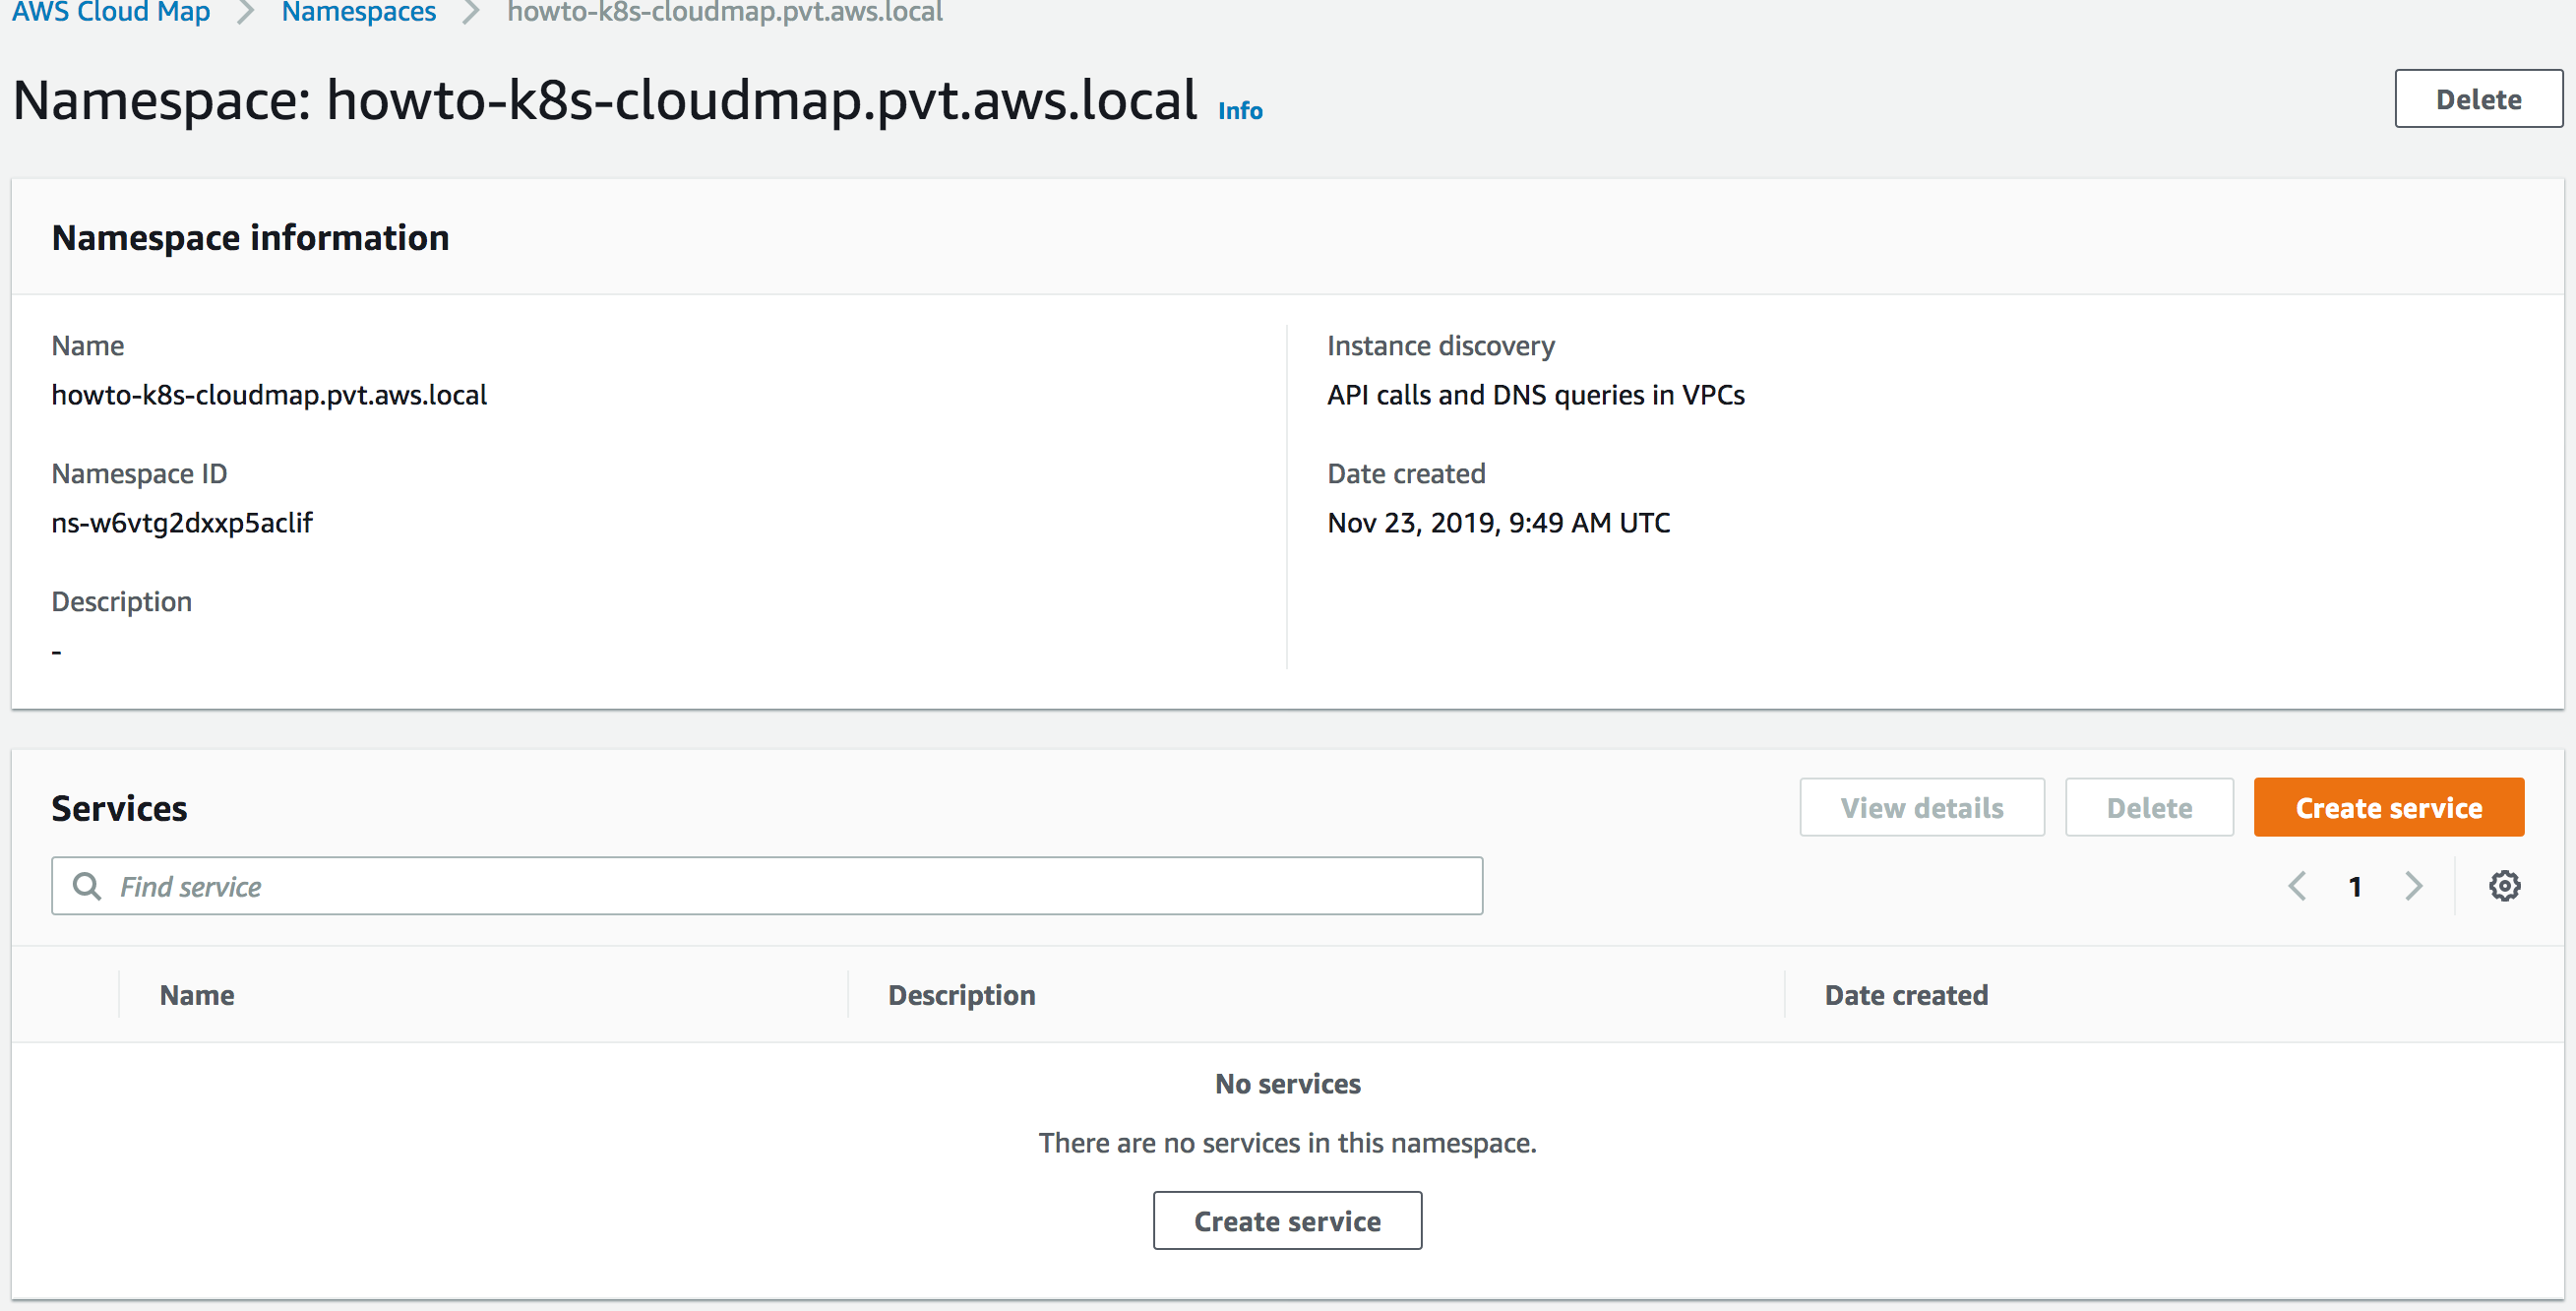Click the magnifier icon in Find service box
2576x1311 pixels.
tap(86, 886)
